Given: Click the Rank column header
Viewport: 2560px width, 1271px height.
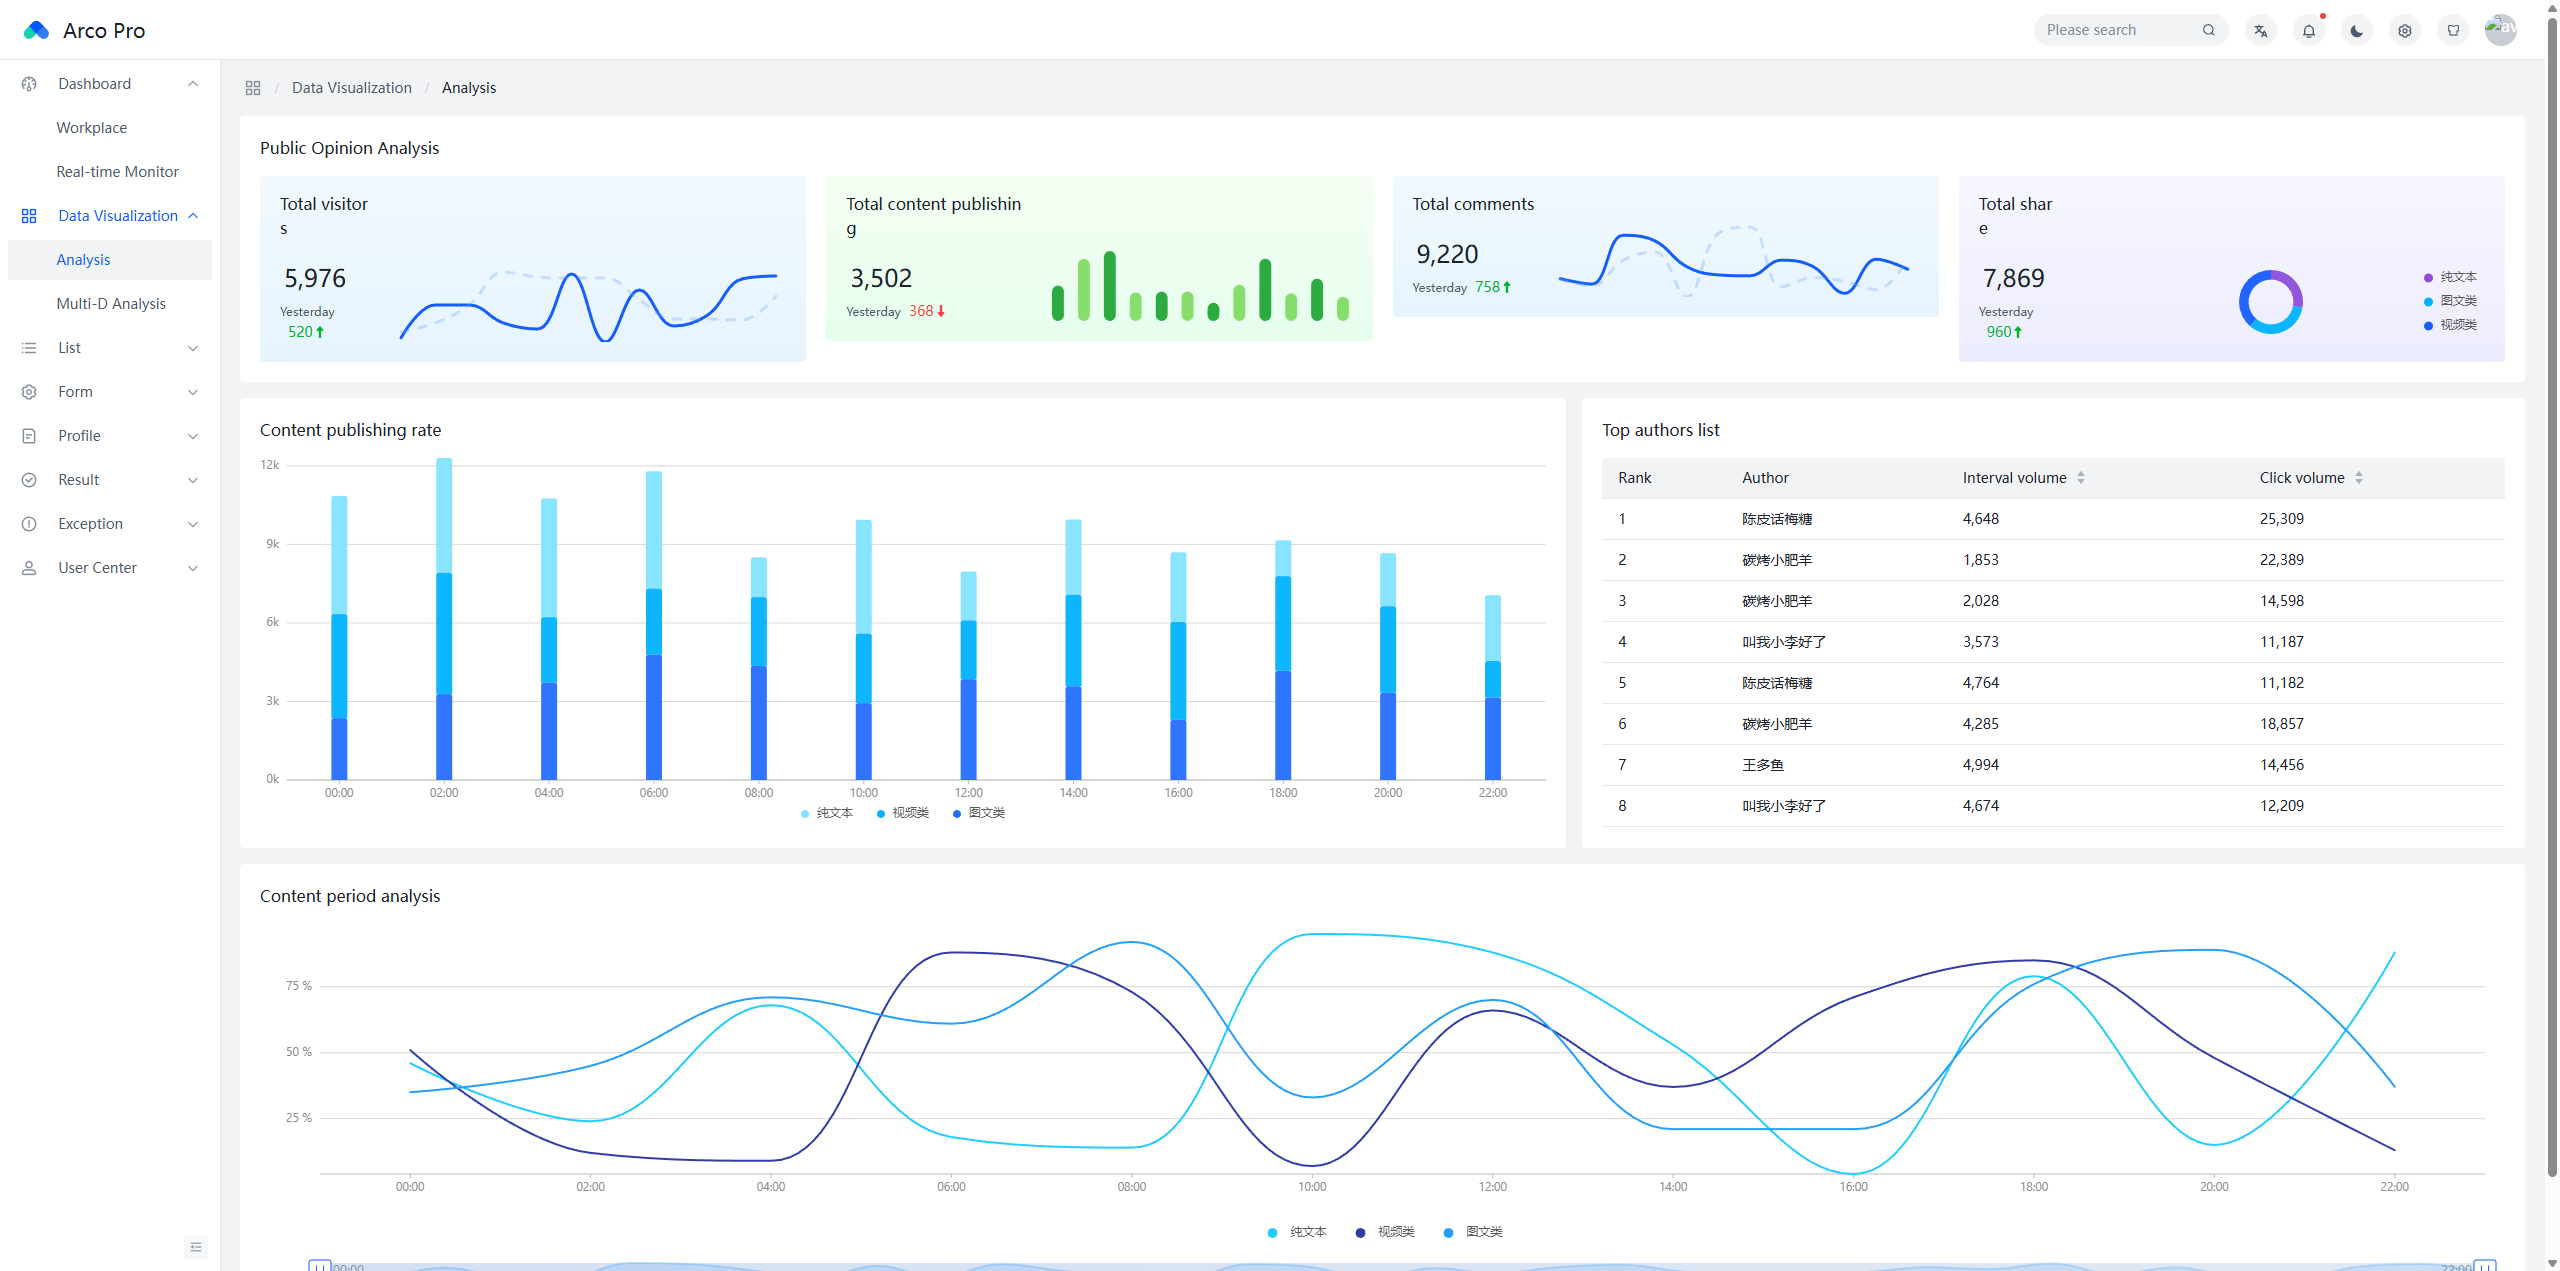Looking at the screenshot, I should click(1635, 478).
